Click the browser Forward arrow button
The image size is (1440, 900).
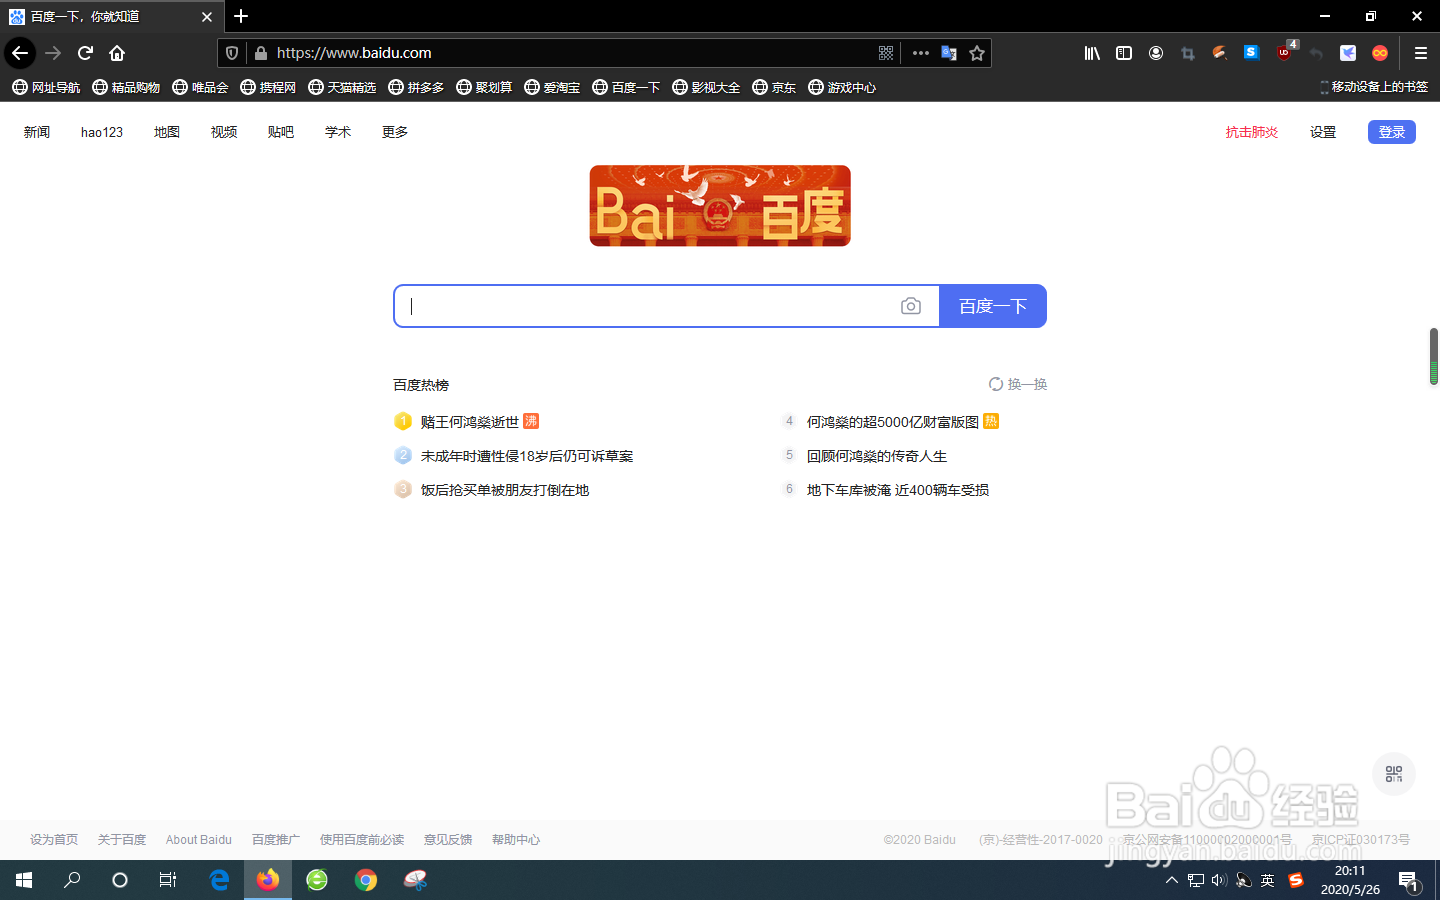pos(53,53)
